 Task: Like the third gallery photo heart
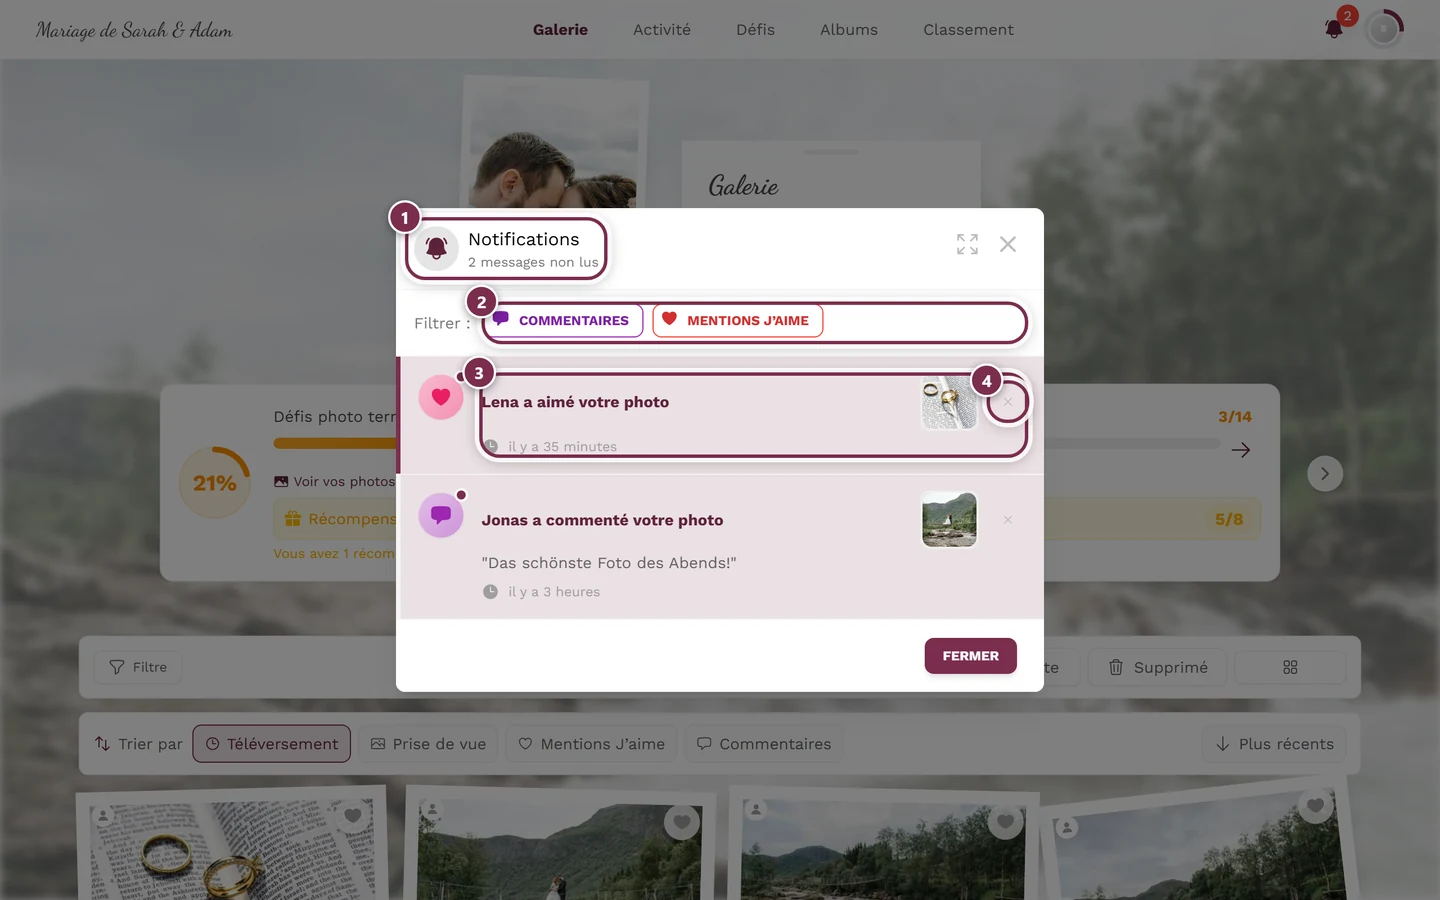click(1006, 821)
